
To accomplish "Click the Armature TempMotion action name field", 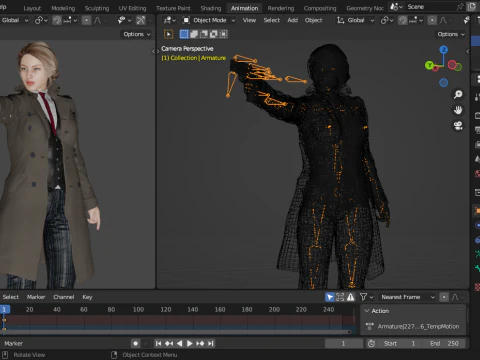I will point(418,327).
